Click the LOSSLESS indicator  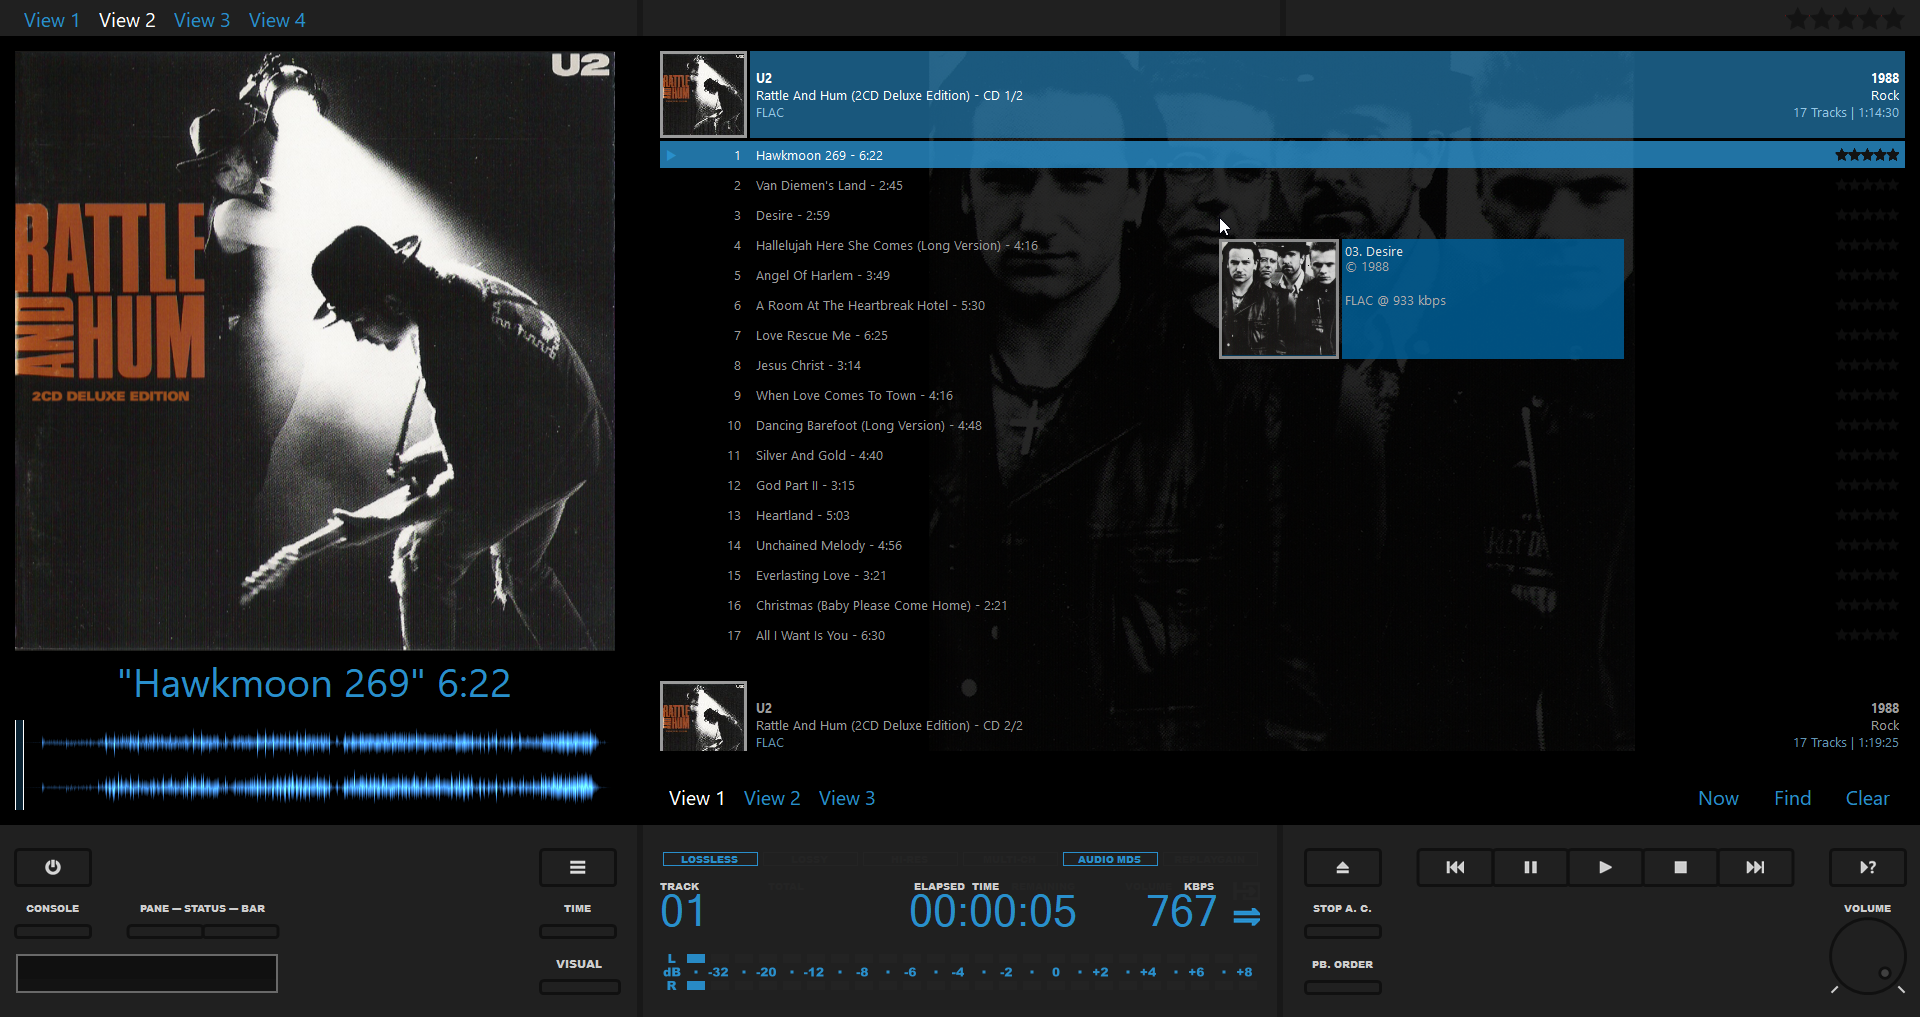710,859
